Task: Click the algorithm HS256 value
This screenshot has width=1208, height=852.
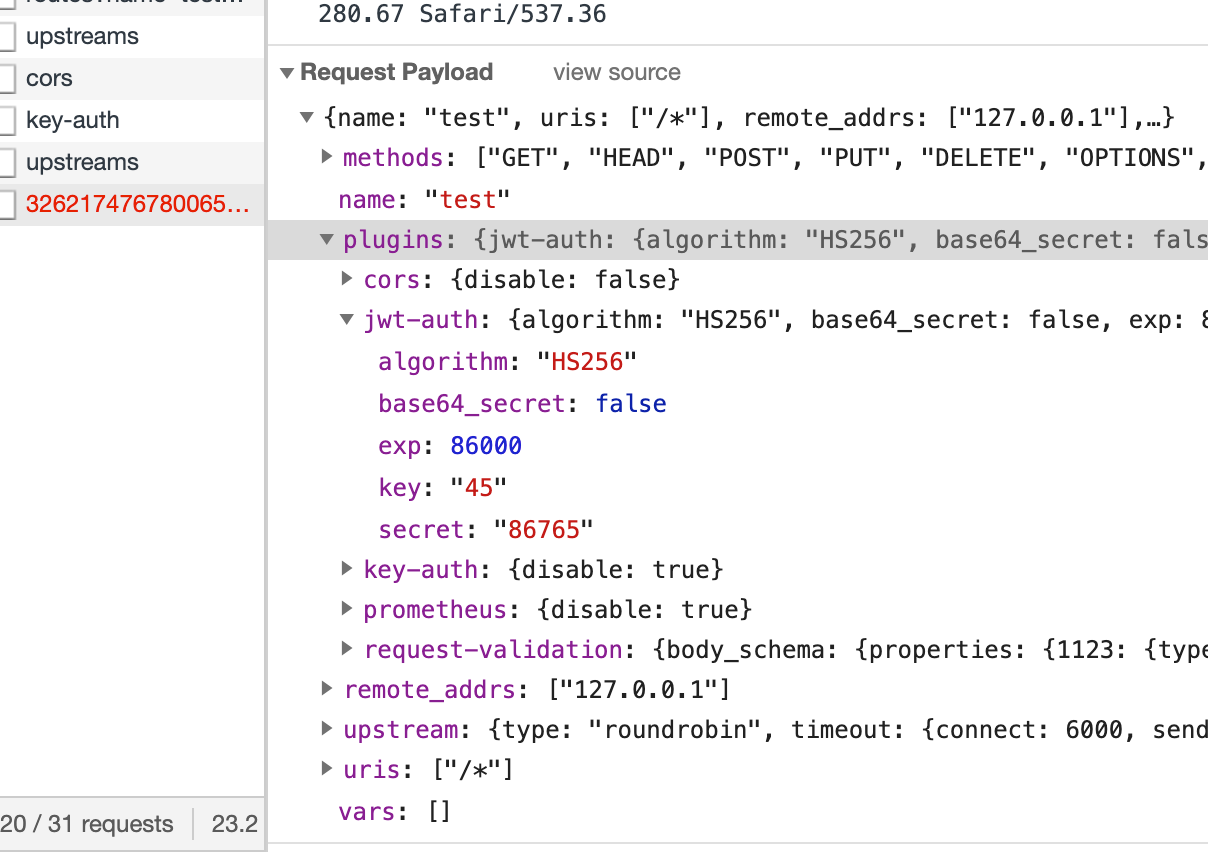Action: pos(590,361)
